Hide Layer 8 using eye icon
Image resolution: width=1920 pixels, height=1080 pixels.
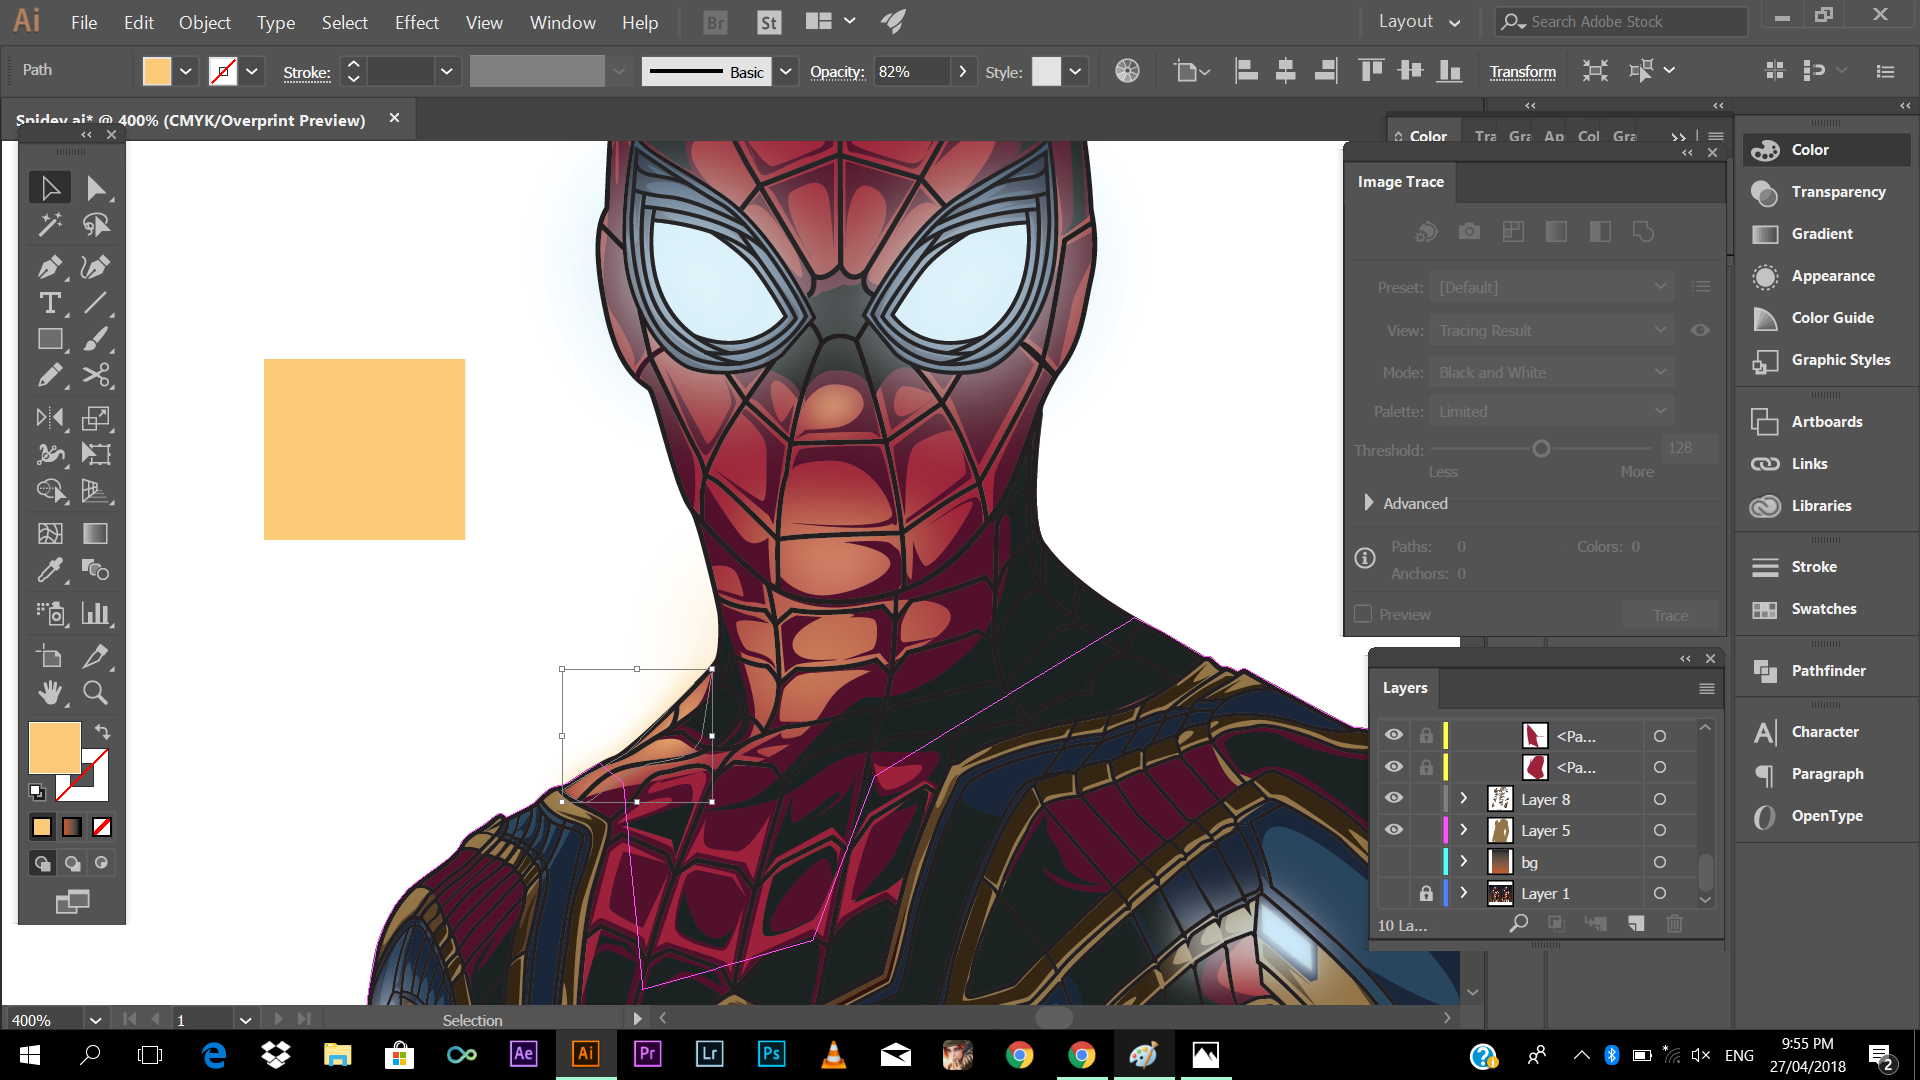click(1393, 798)
